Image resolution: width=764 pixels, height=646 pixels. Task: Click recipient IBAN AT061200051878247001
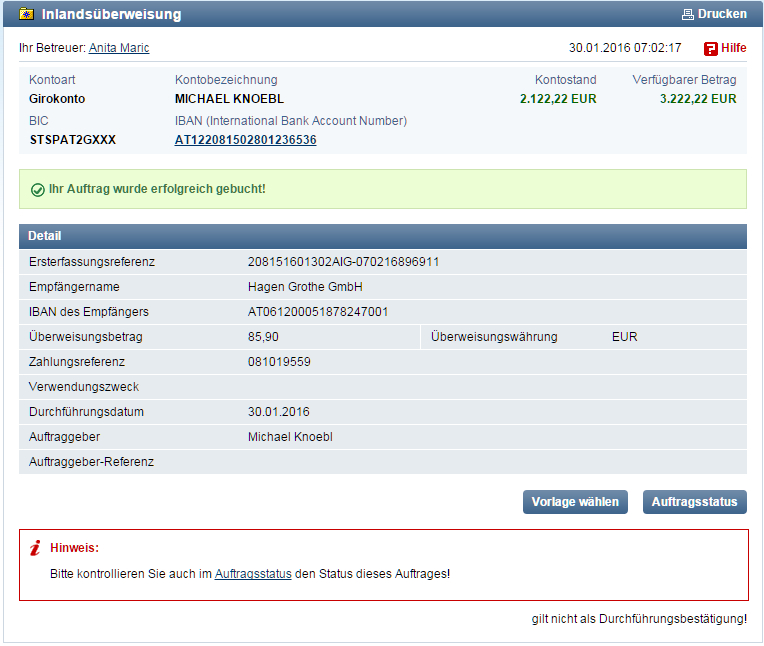318,312
